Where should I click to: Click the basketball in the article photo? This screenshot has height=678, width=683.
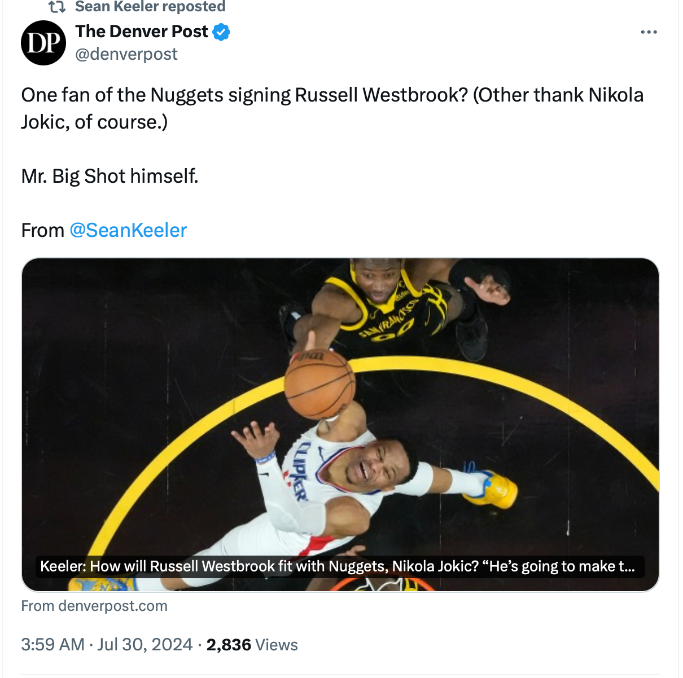(319, 384)
